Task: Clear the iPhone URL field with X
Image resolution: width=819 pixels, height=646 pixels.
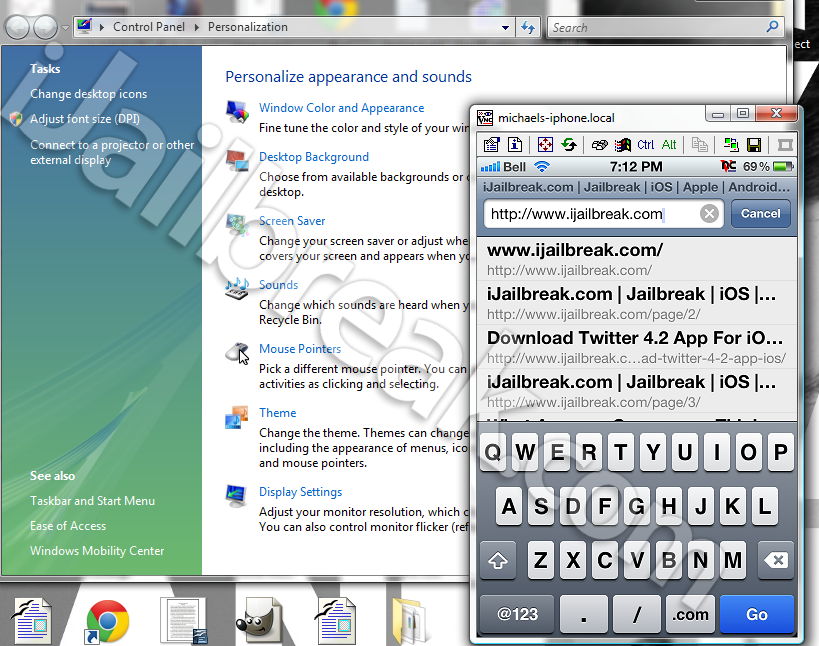Action: [x=709, y=214]
